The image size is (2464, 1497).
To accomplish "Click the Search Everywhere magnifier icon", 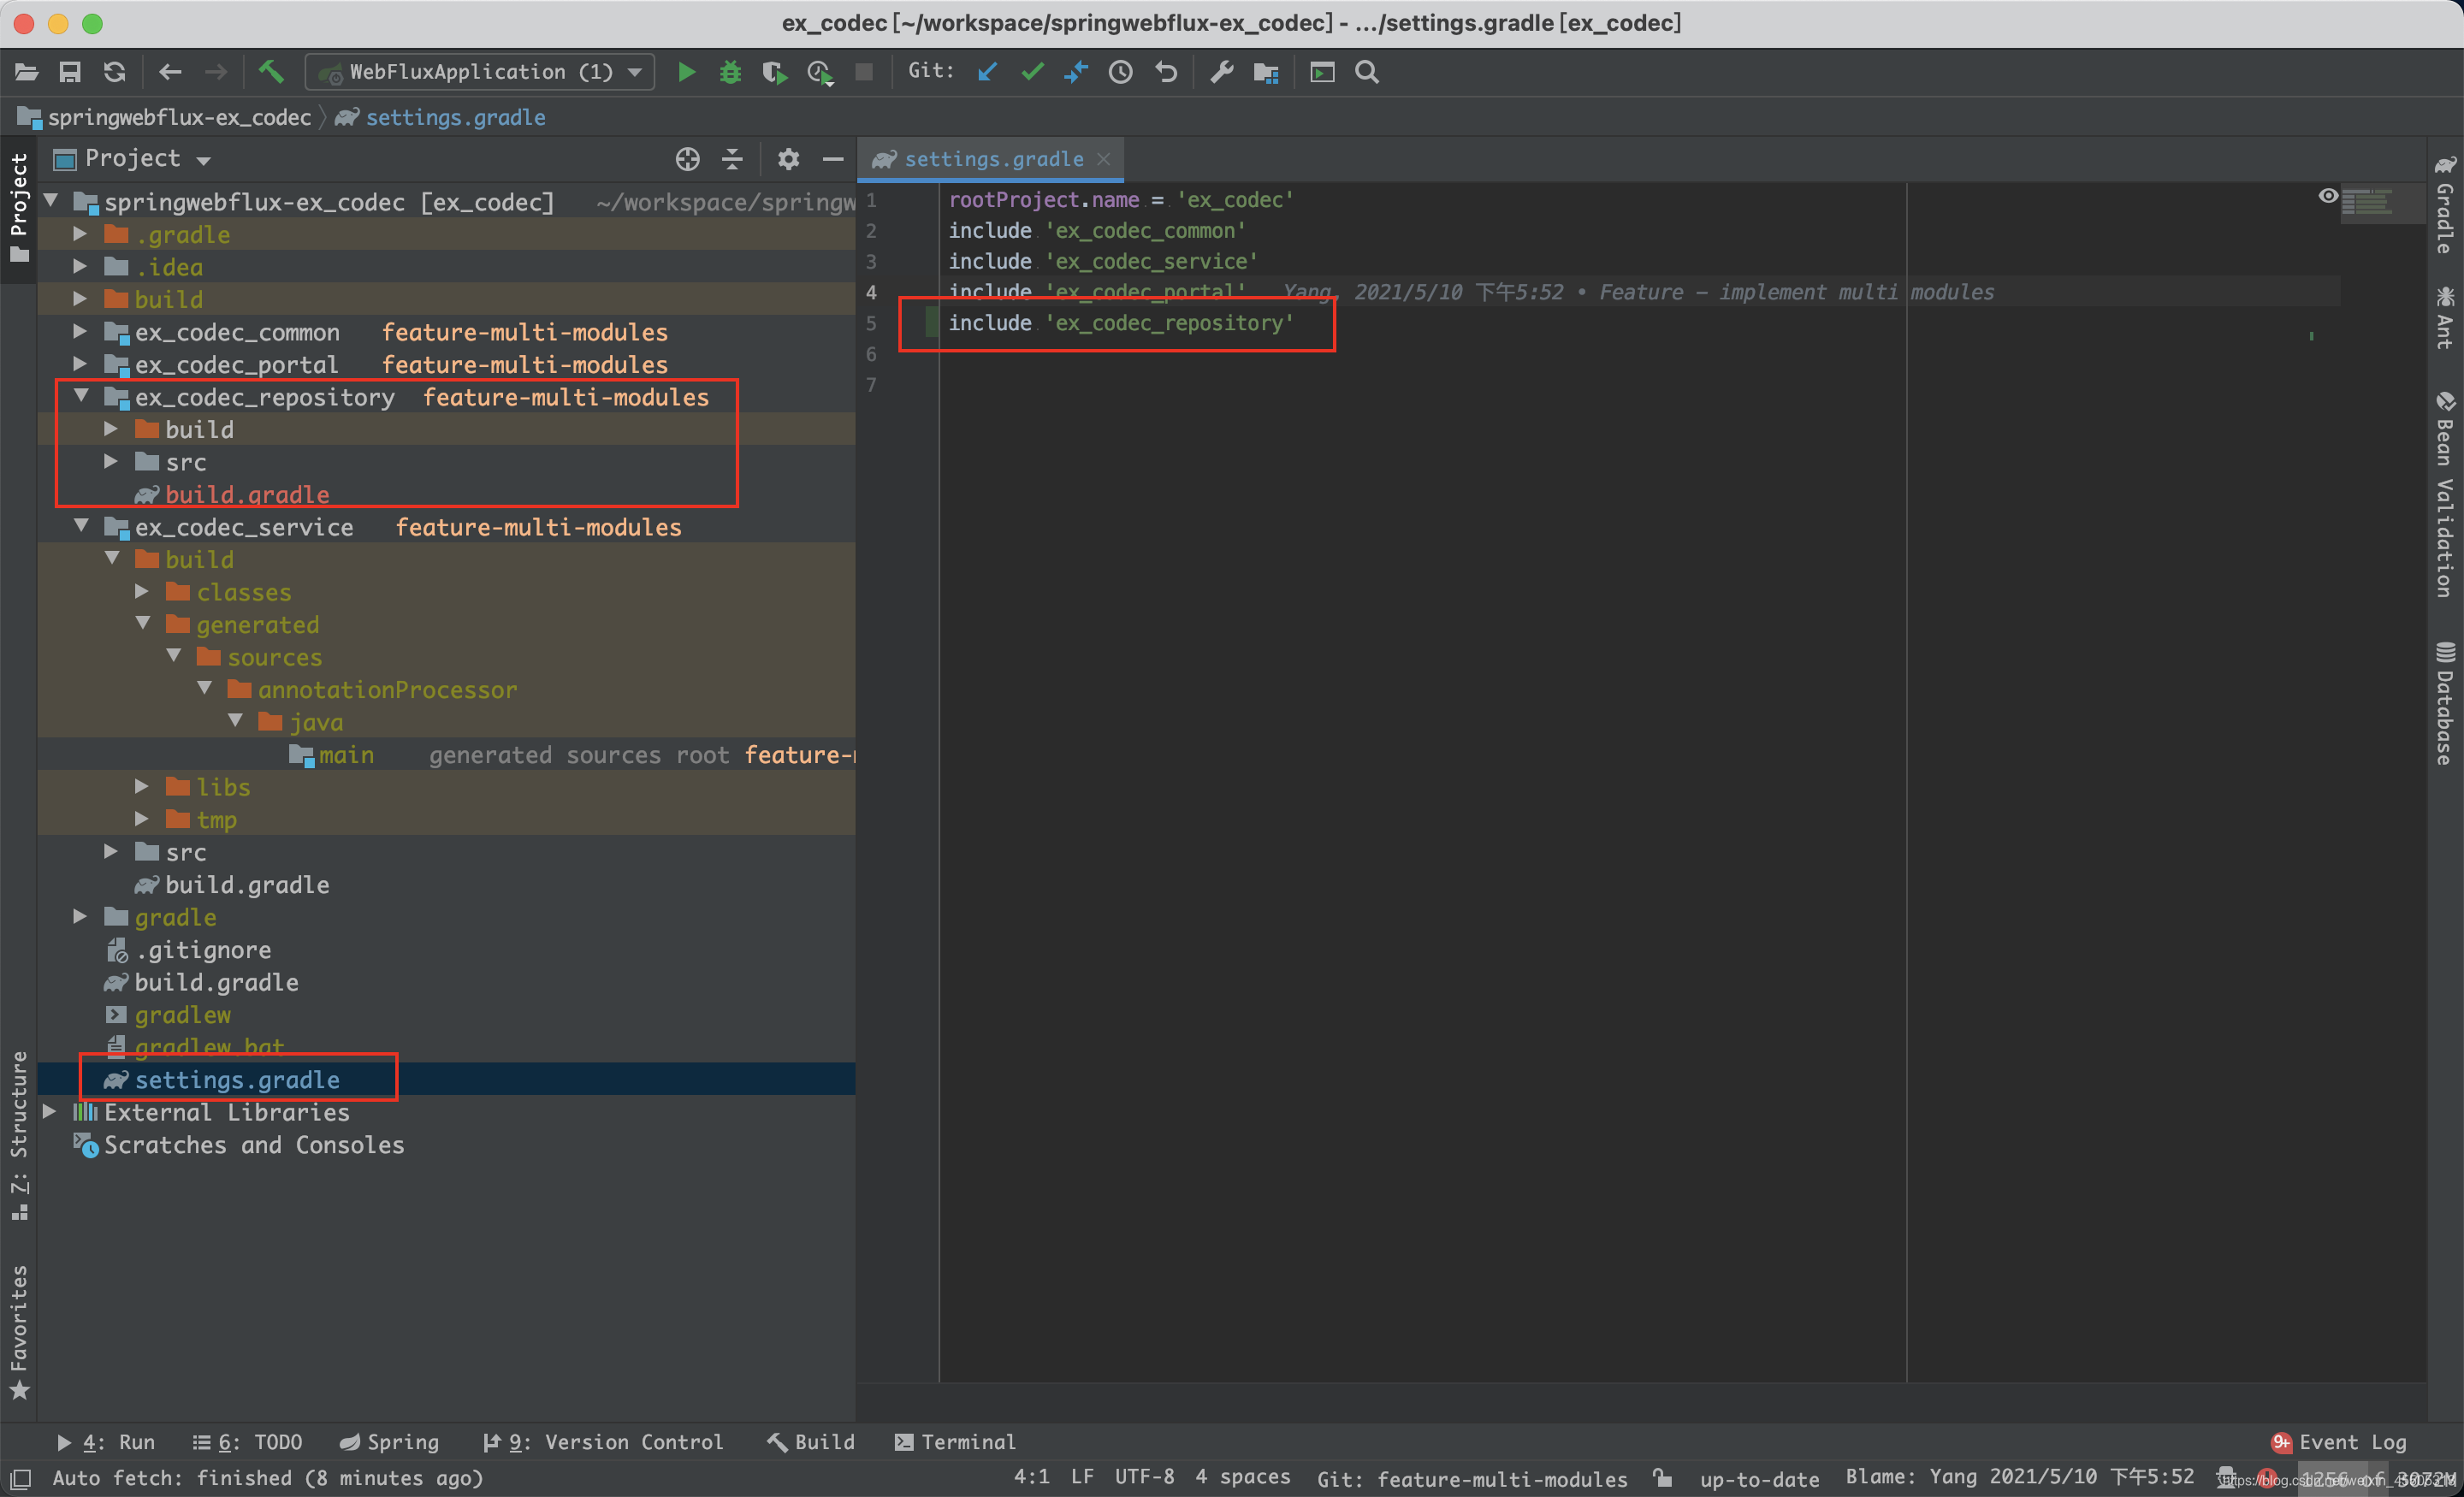I will [x=1366, y=72].
